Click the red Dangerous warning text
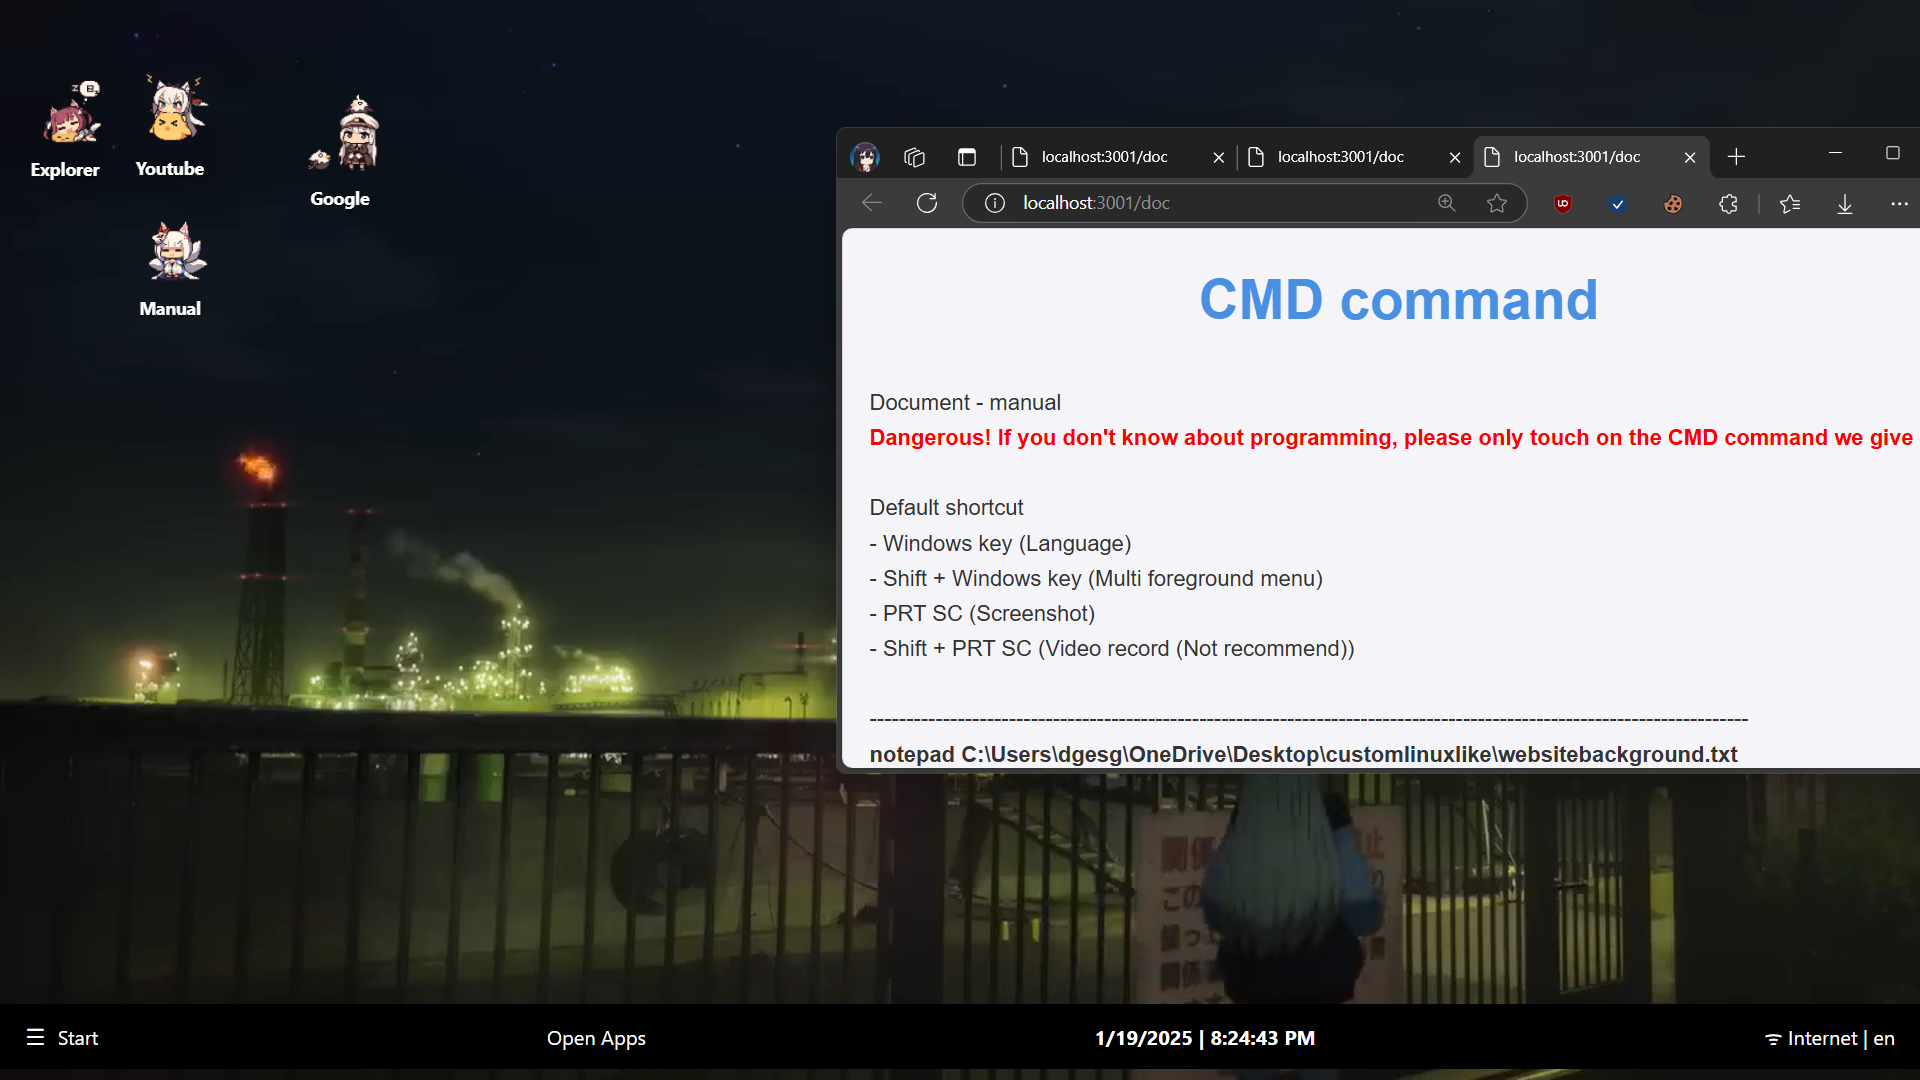The image size is (1920, 1080). click(1391, 437)
